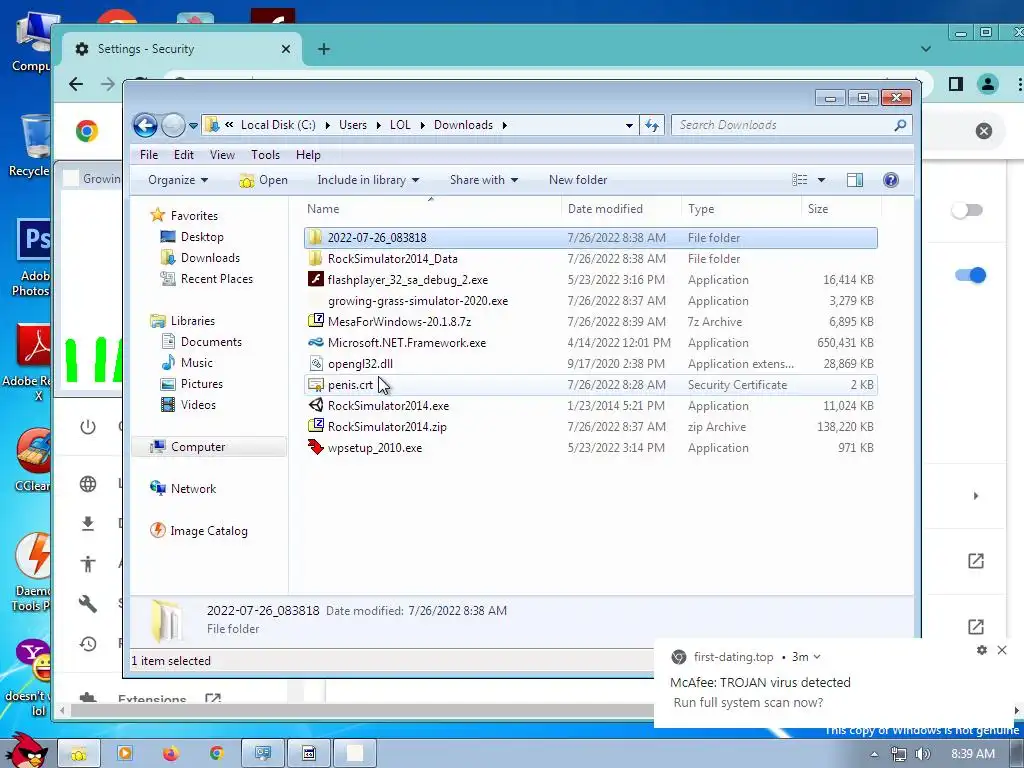This screenshot has height=768, width=1024.
Task: Open Angry Birds start button
Action: tap(26, 751)
